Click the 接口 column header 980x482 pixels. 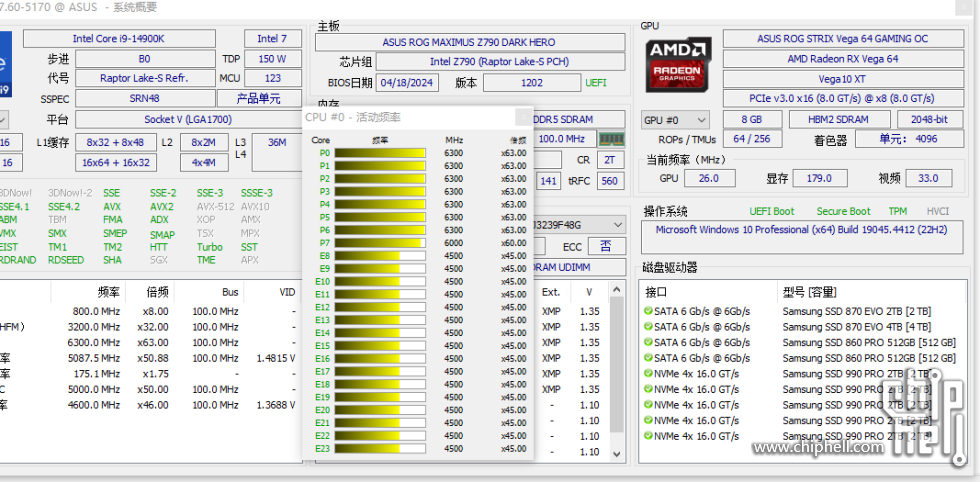(x=656, y=292)
